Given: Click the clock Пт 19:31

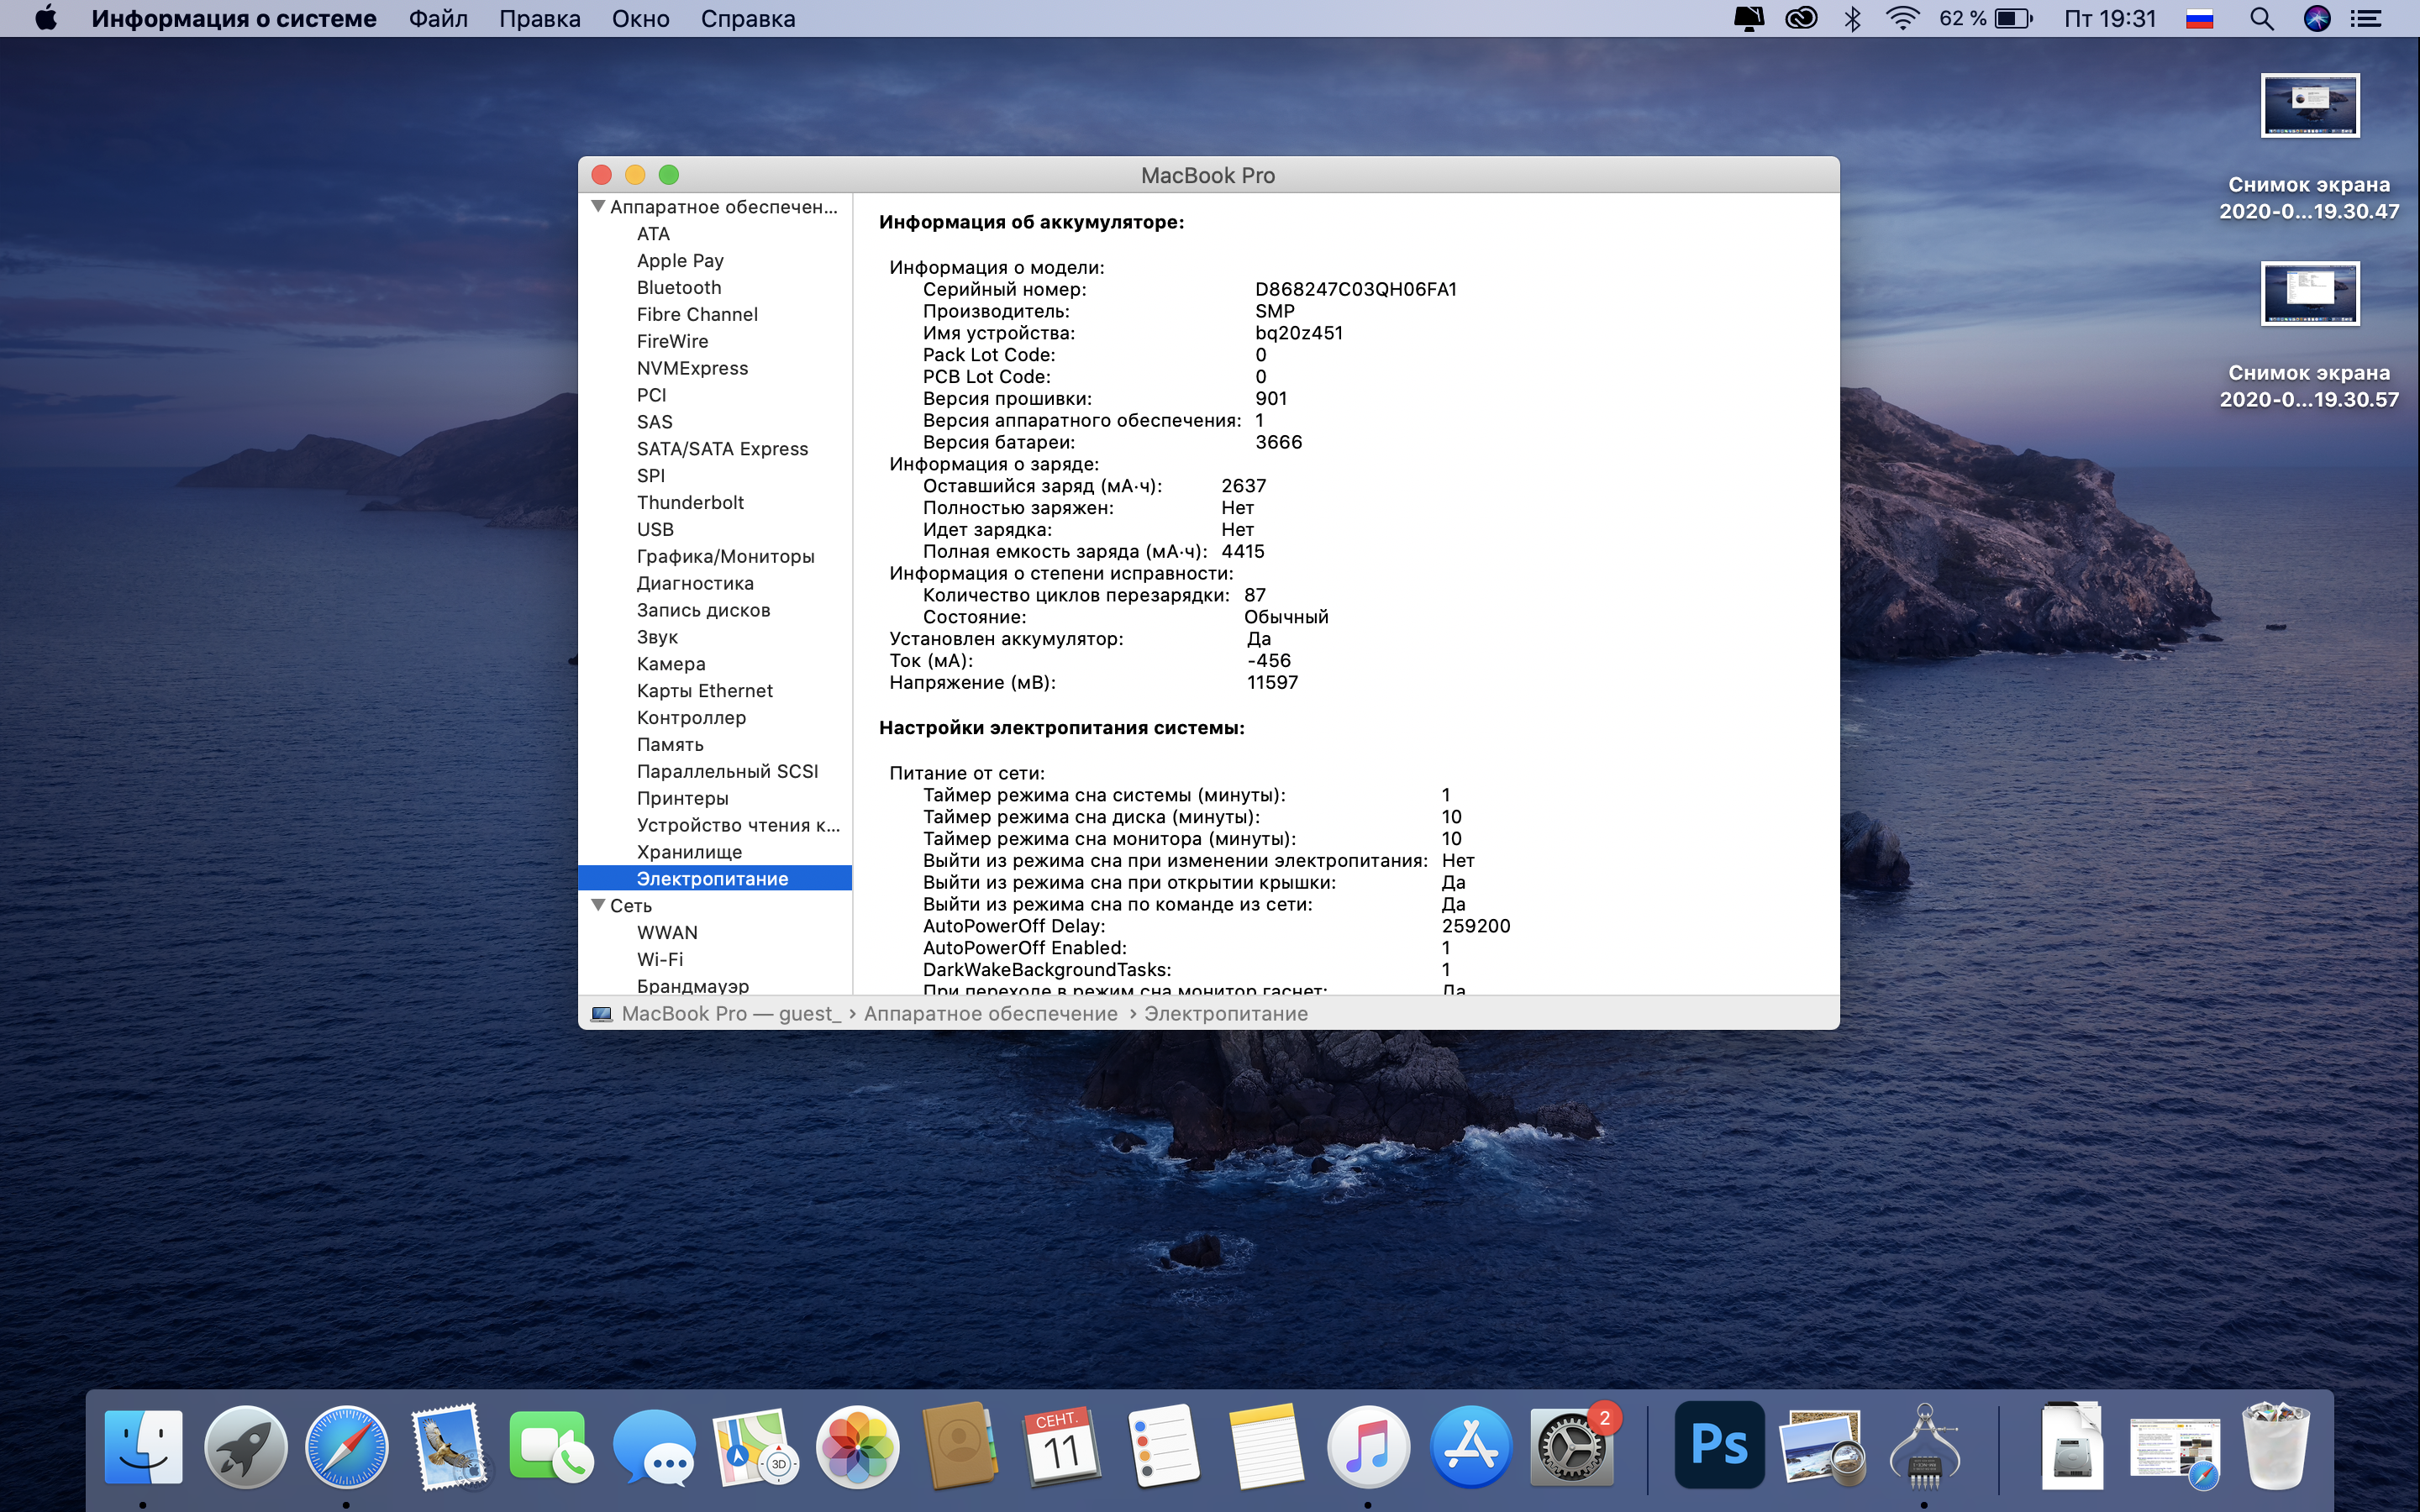Looking at the screenshot, I should tap(2110, 18).
